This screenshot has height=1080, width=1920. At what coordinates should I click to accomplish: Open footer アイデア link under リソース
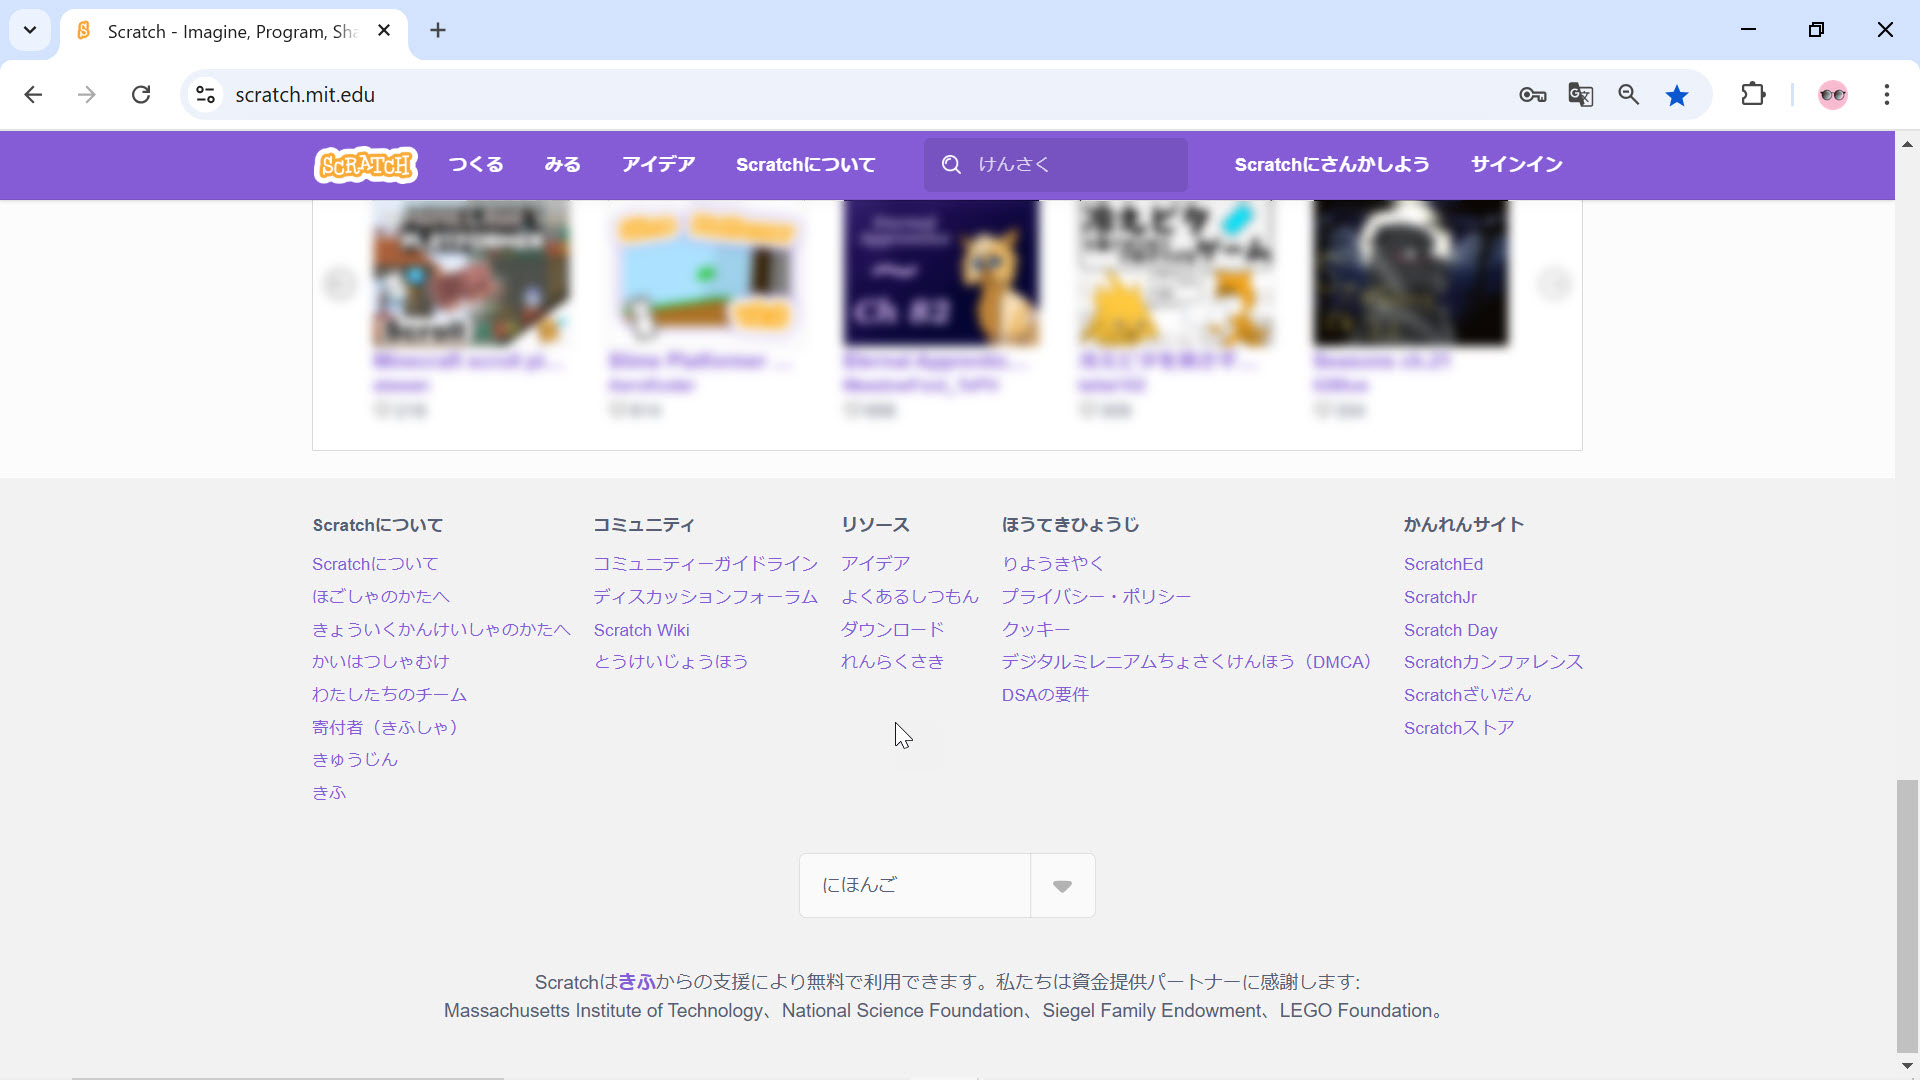point(876,564)
